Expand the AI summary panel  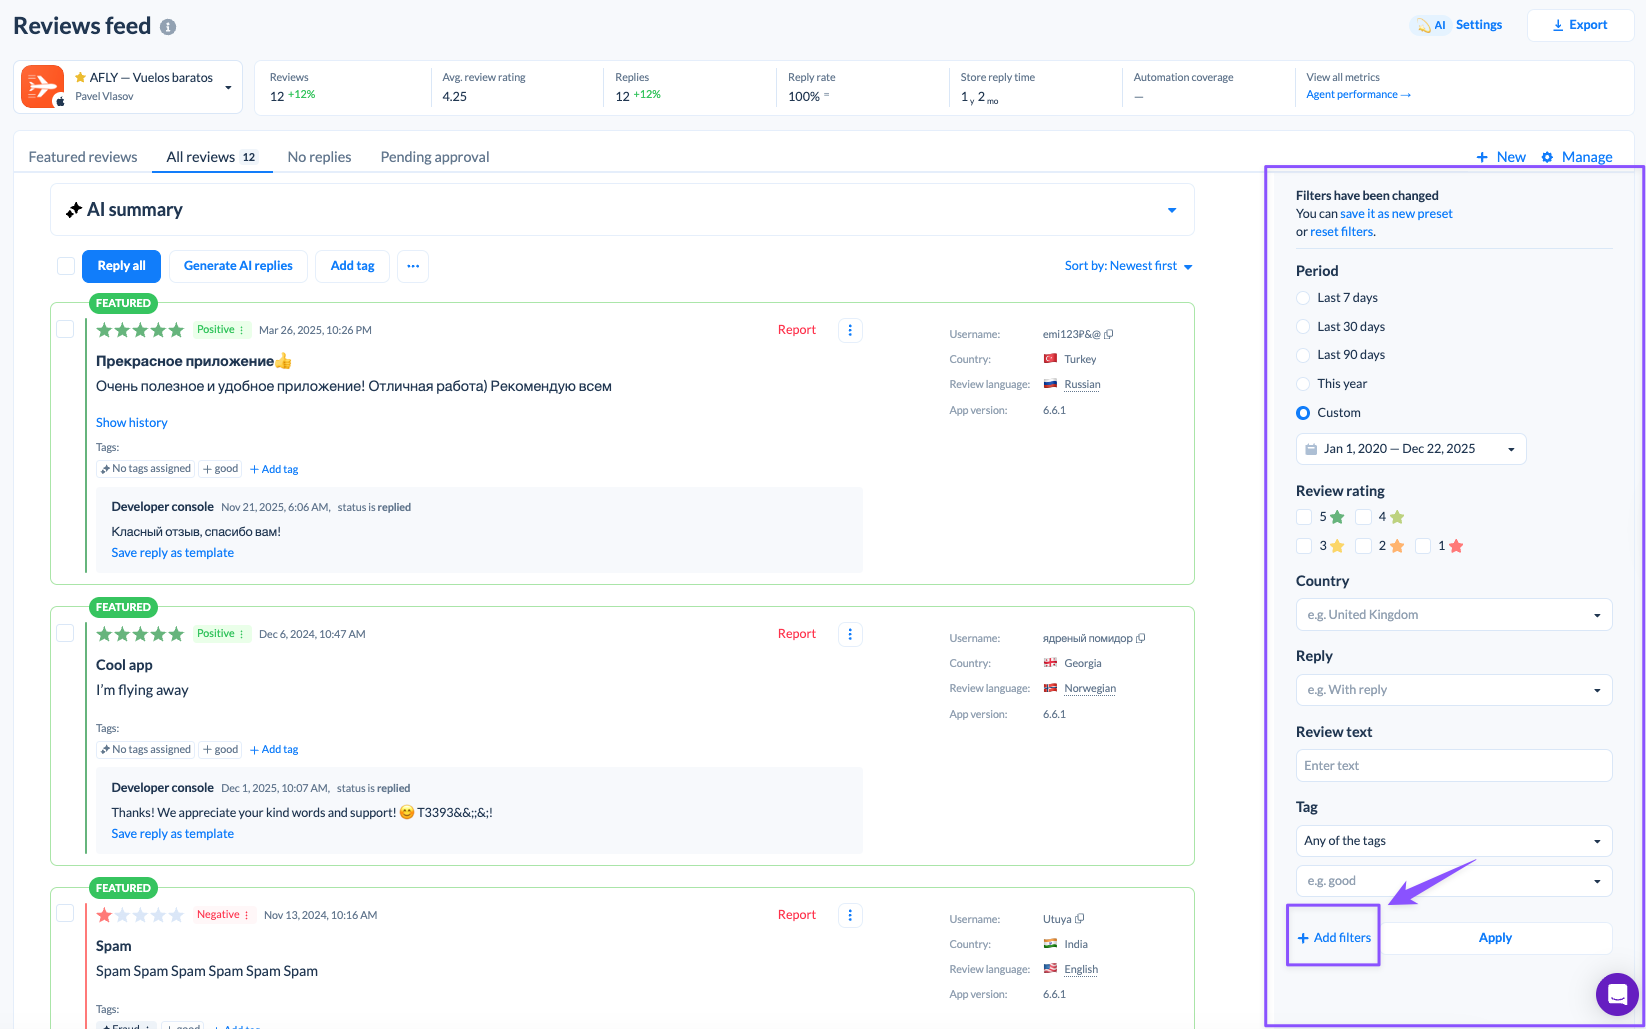(1171, 210)
